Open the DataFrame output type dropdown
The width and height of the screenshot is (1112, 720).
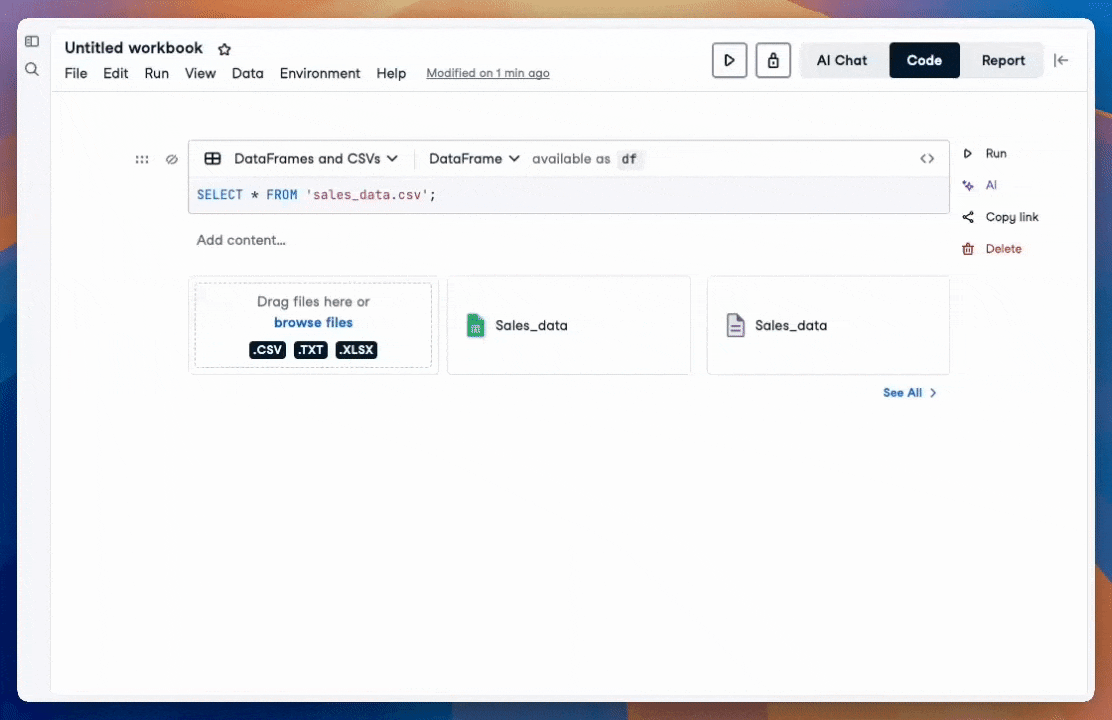coord(474,159)
